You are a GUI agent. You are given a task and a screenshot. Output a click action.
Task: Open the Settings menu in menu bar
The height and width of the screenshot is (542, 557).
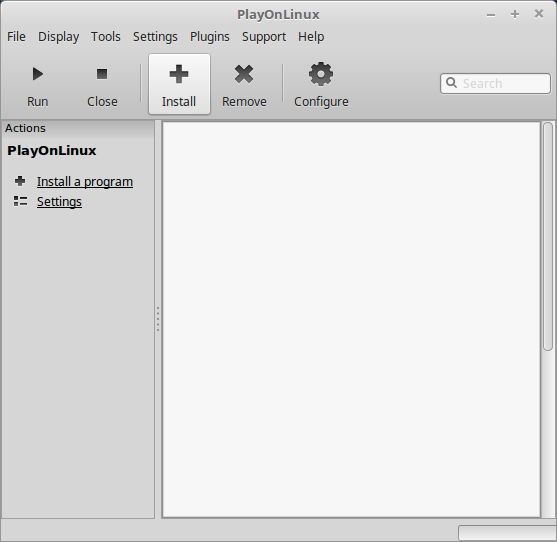(x=155, y=37)
